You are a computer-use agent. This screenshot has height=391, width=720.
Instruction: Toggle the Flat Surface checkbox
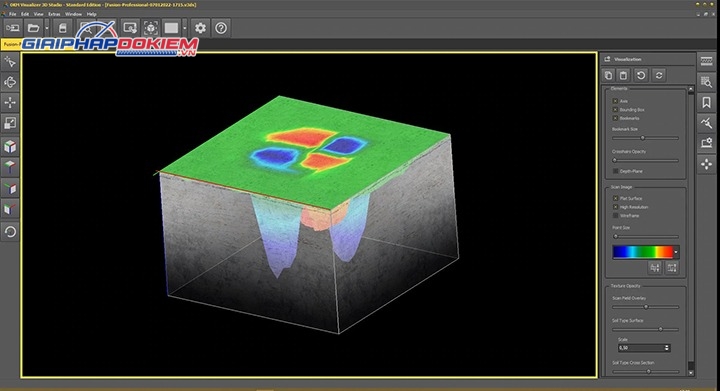(615, 198)
